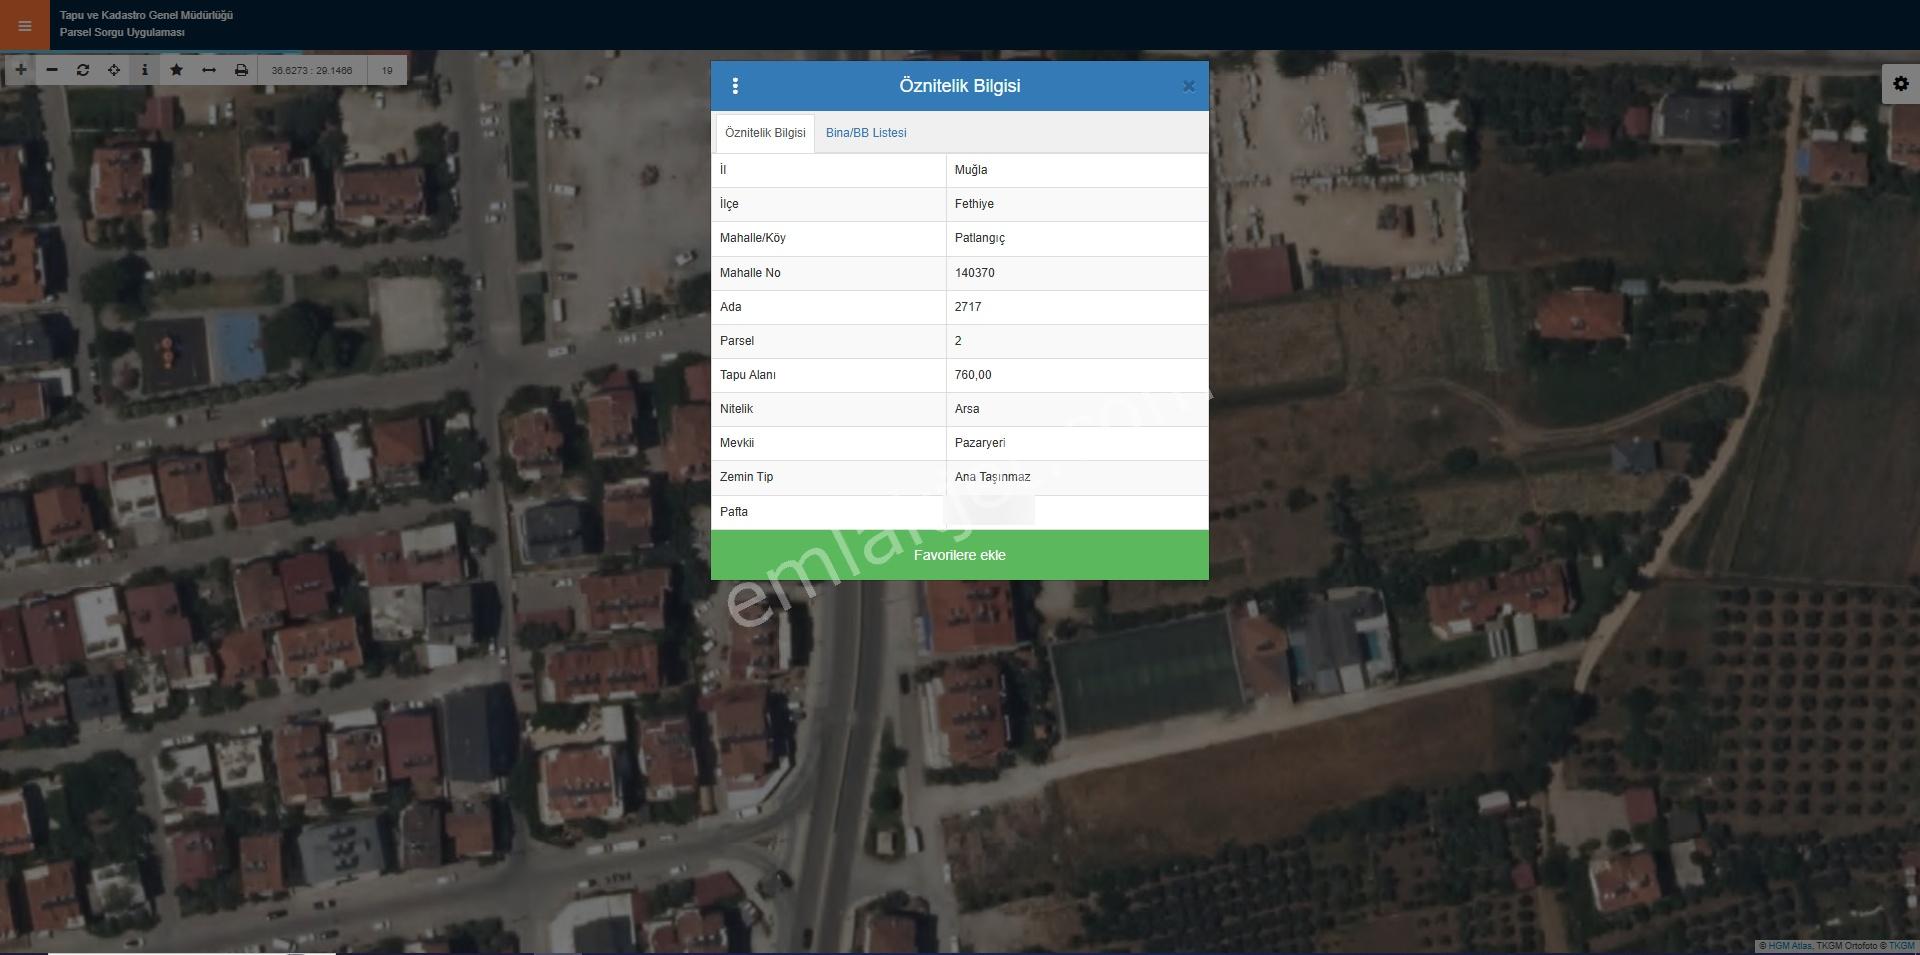The height and width of the screenshot is (955, 1920).
Task: Click the zoom level value 19
Action: tap(387, 71)
